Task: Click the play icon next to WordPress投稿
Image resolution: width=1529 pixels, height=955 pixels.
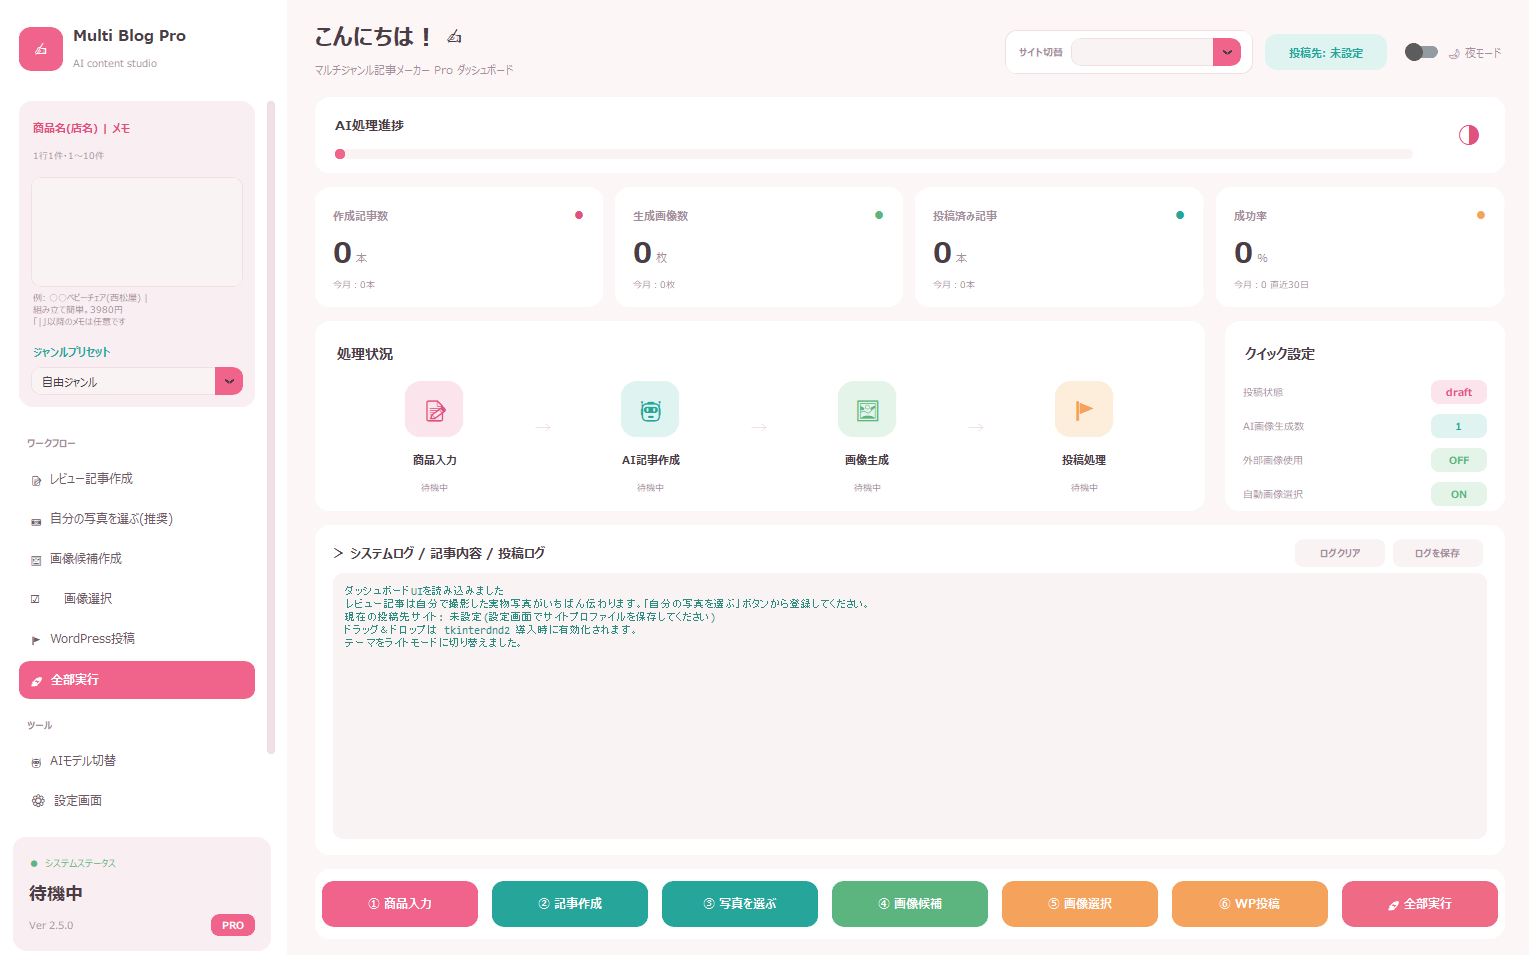Action: 36,640
